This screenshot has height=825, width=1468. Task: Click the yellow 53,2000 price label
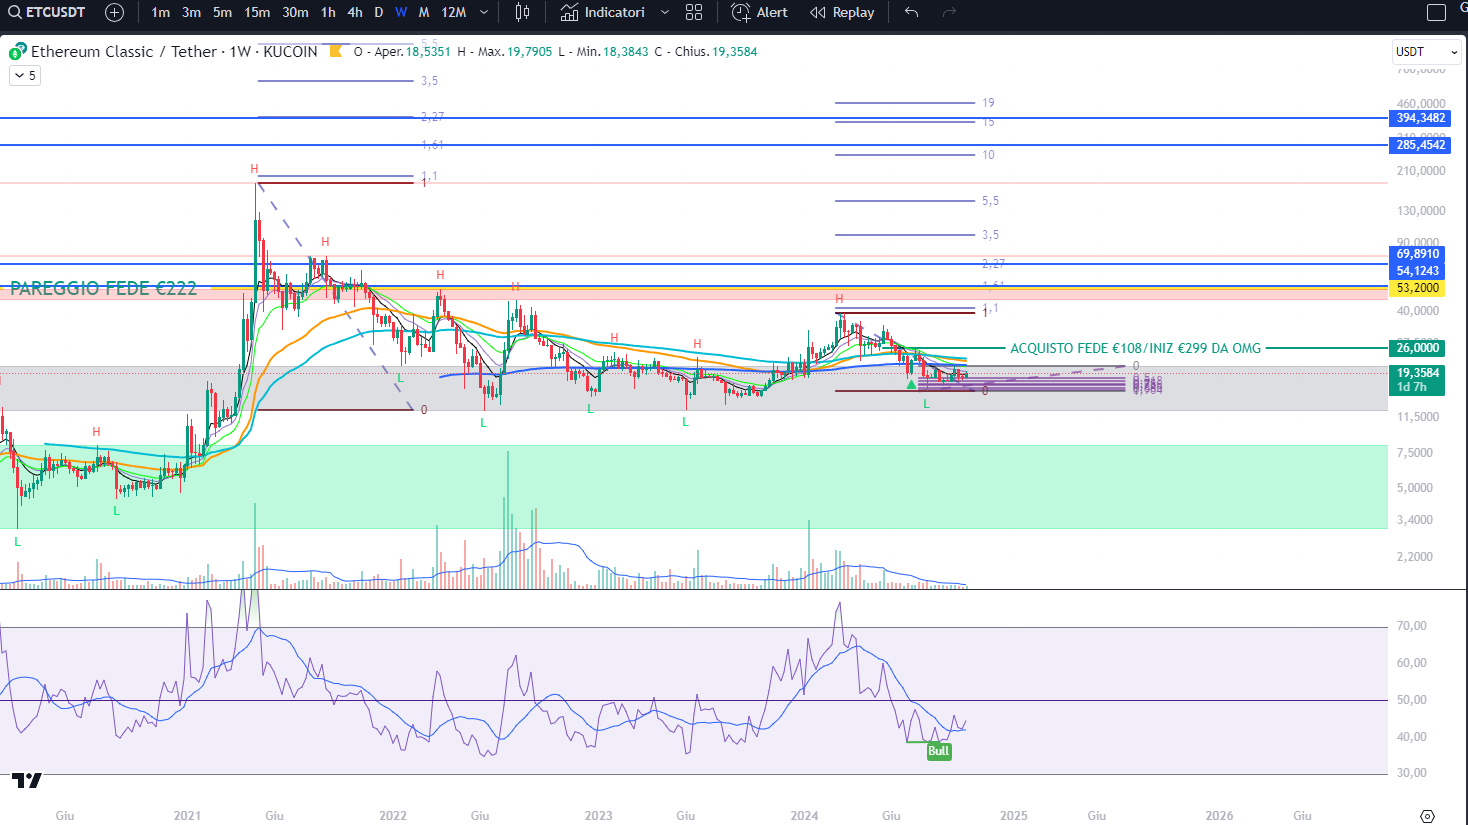(x=1417, y=288)
